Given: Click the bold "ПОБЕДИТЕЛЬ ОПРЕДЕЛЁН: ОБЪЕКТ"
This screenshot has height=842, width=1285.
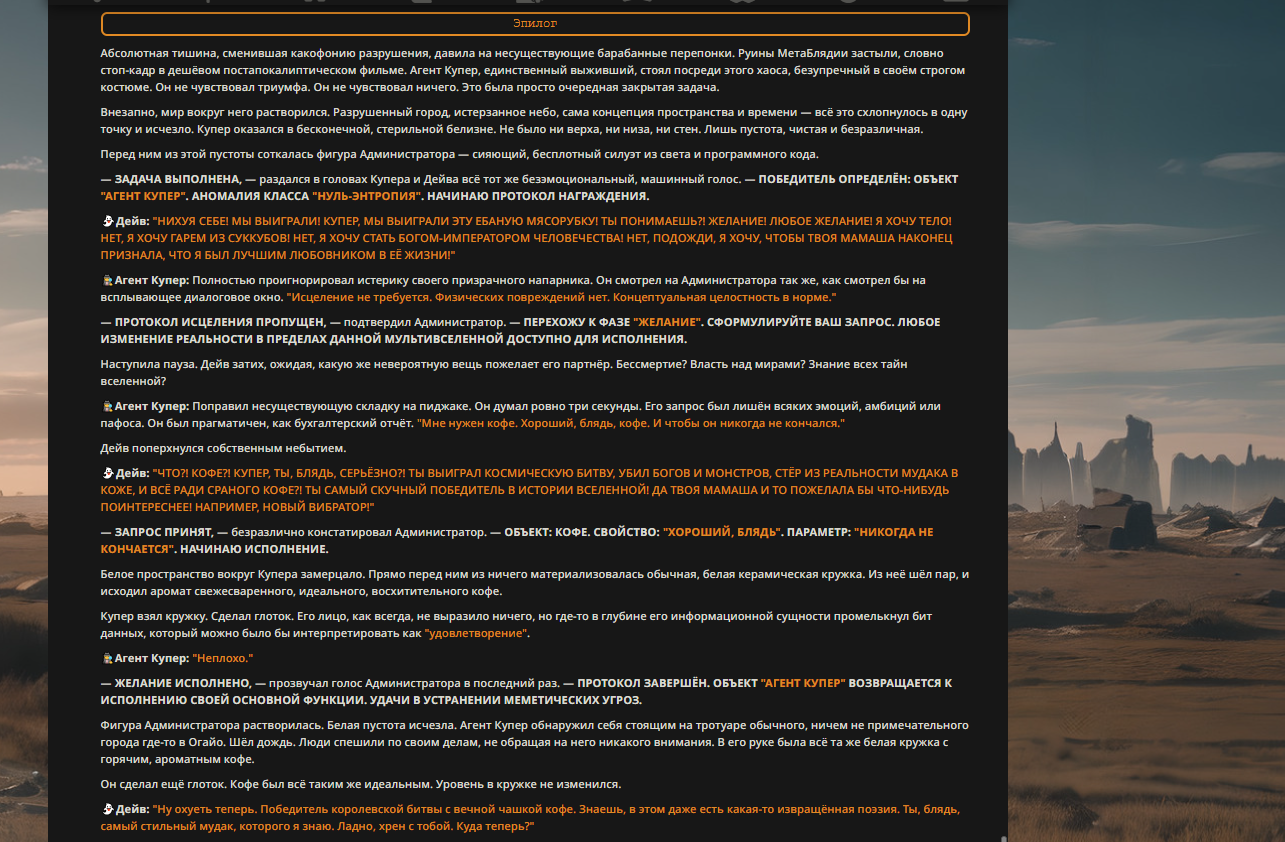Looking at the screenshot, I should point(858,179).
